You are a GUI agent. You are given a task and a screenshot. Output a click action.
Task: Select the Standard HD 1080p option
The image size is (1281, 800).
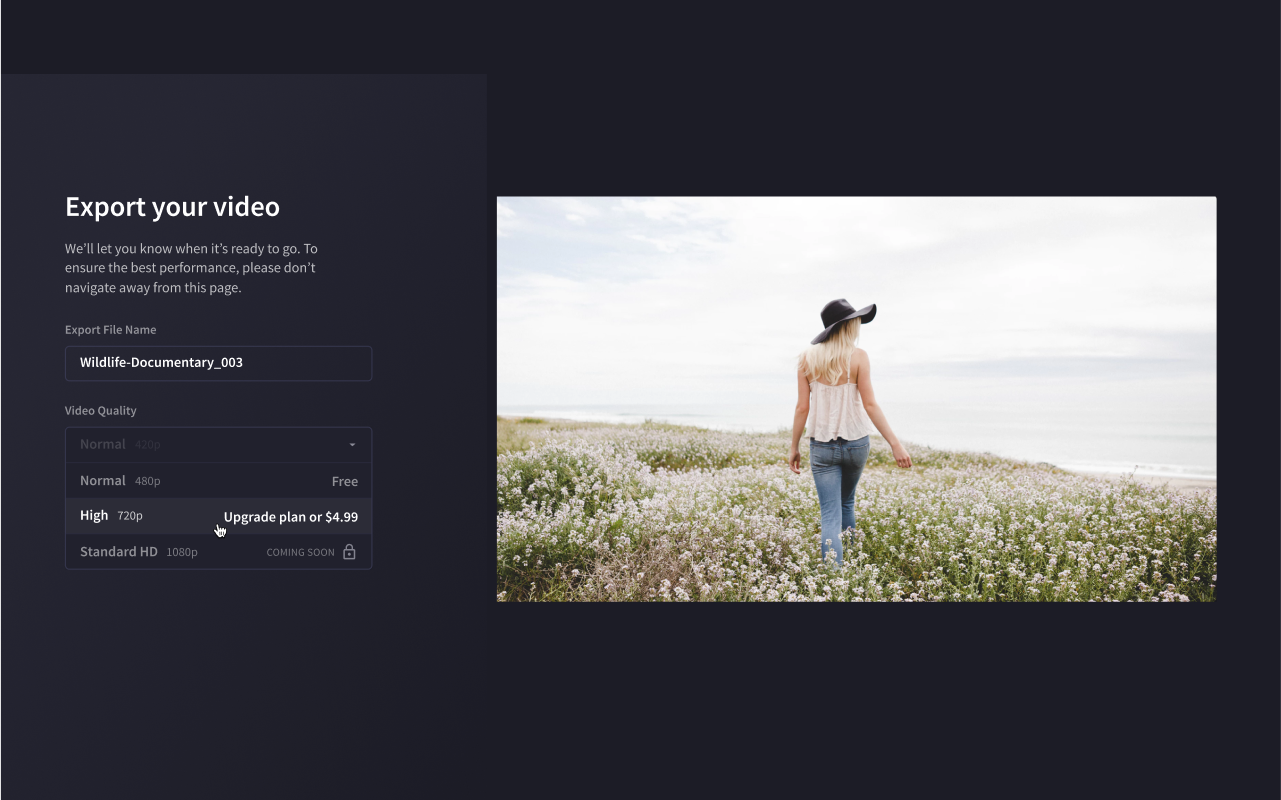(218, 552)
